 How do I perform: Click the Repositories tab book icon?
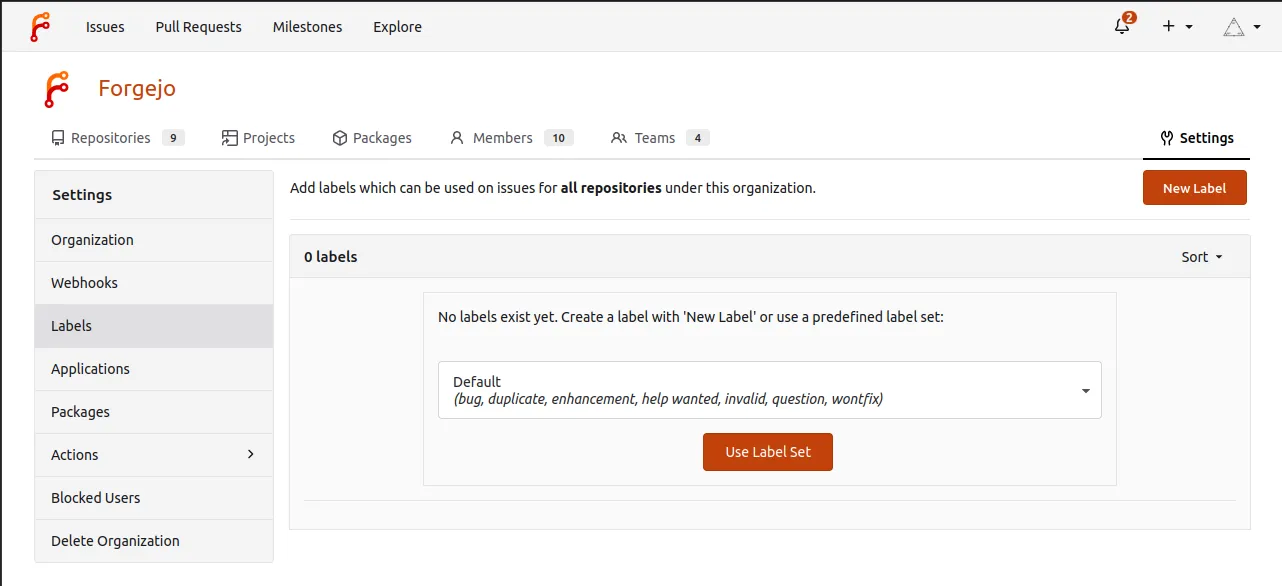pos(58,138)
